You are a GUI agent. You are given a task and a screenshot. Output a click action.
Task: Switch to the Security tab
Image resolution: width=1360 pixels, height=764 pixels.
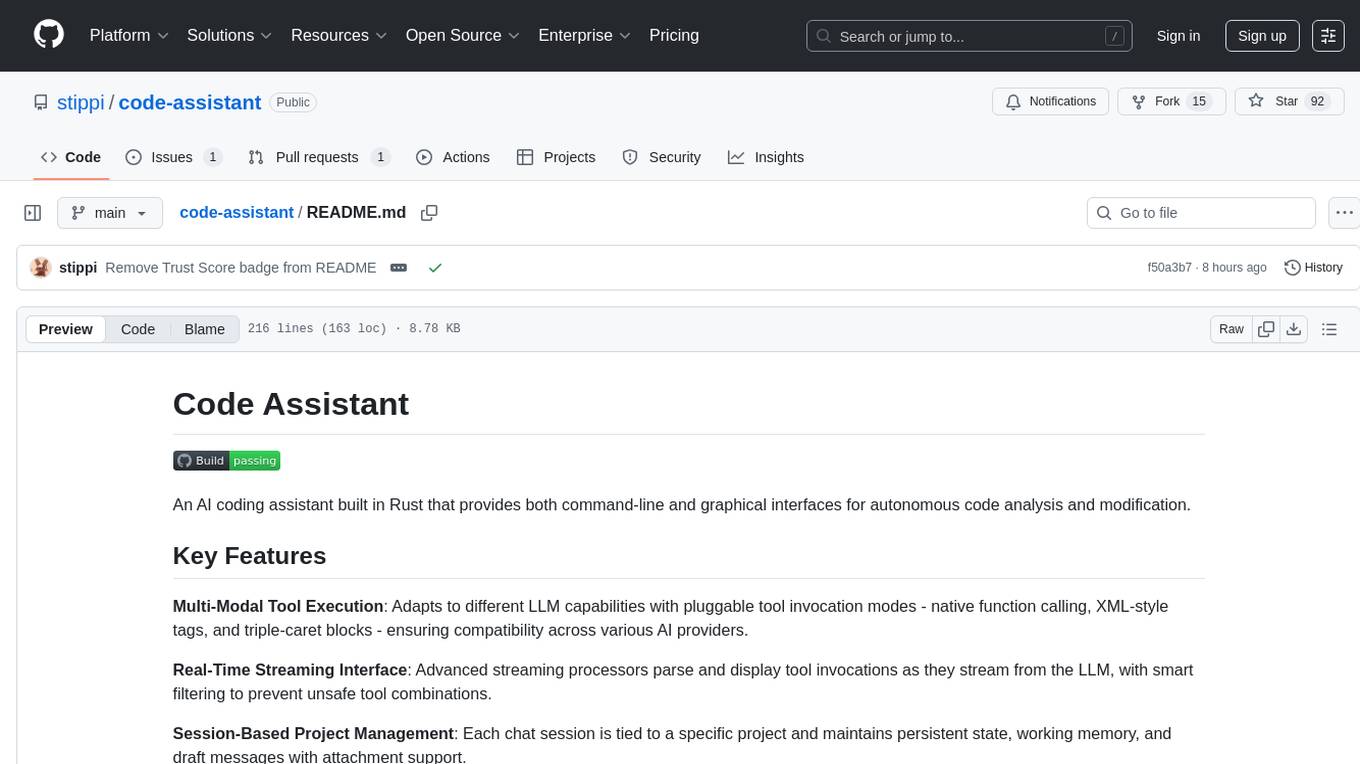661,157
